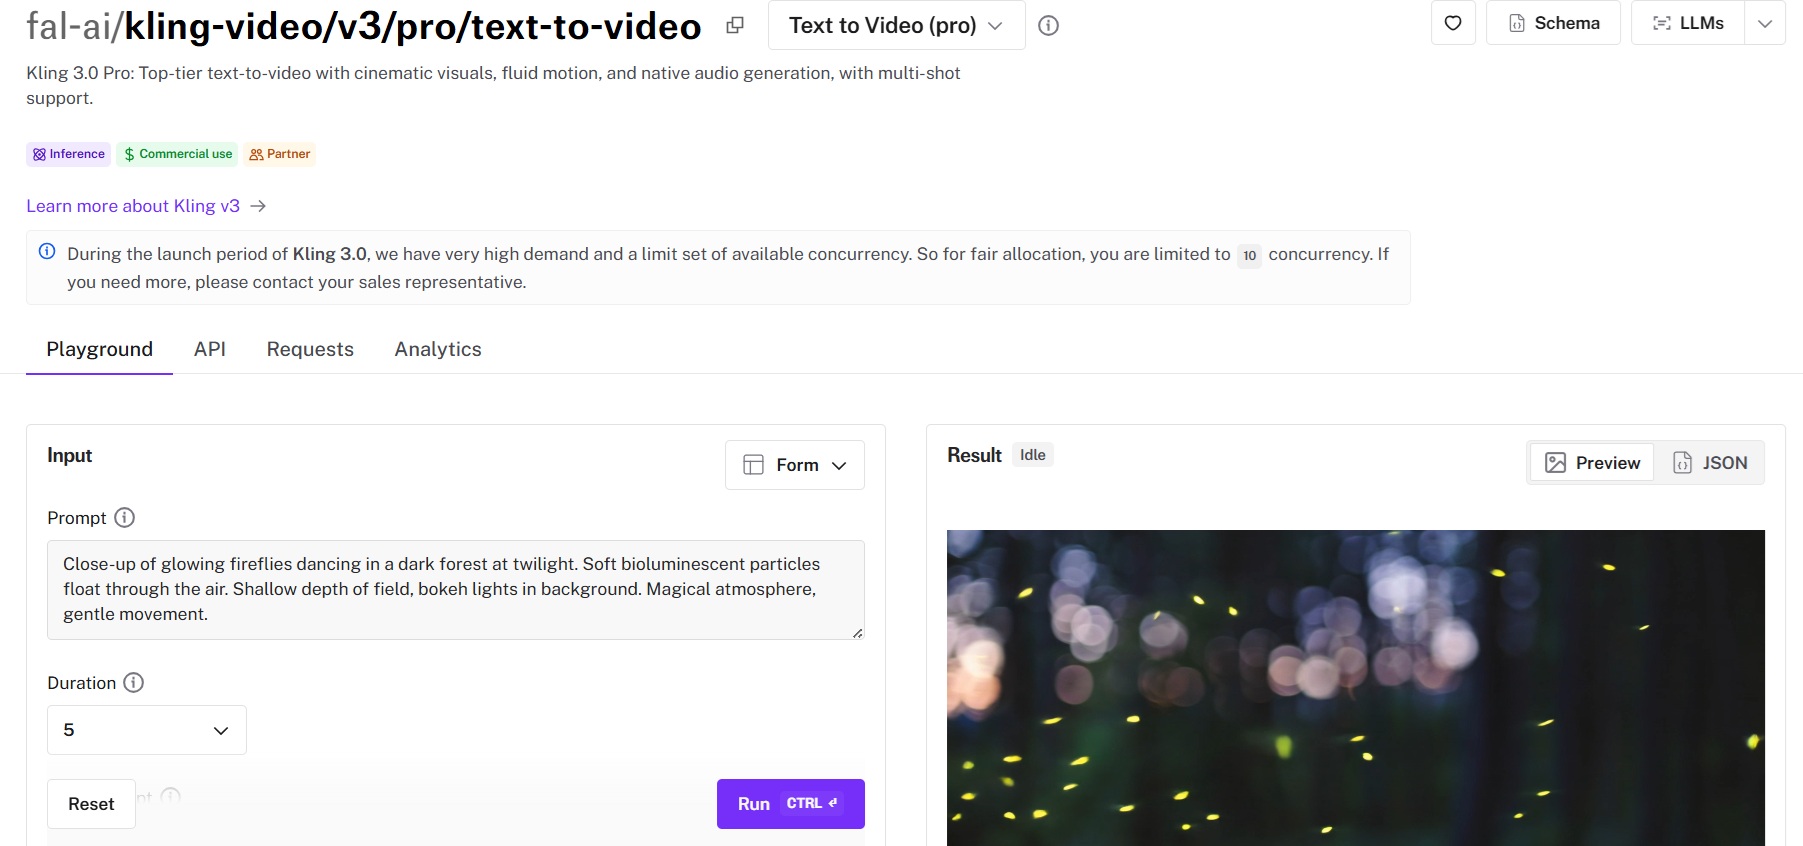1803x846 pixels.
Task: Open the Duration dropdown set to 5
Action: [x=147, y=730]
